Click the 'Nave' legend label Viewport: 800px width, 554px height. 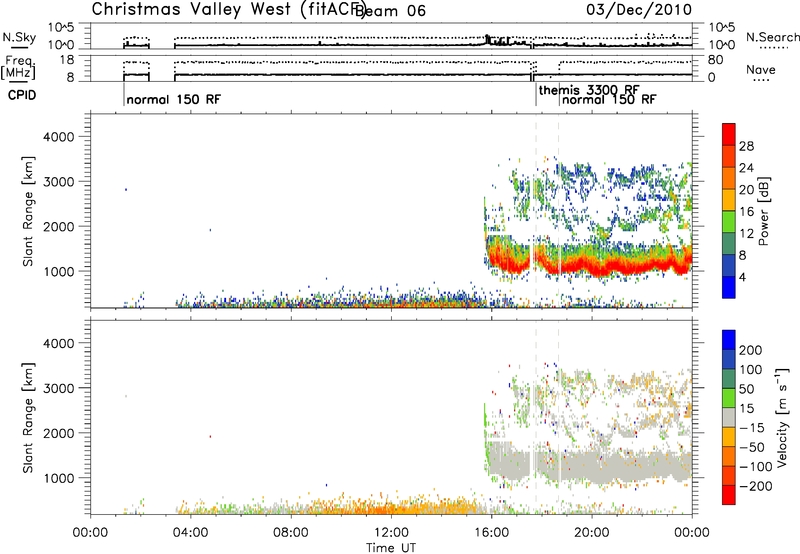pyautogui.click(x=761, y=70)
